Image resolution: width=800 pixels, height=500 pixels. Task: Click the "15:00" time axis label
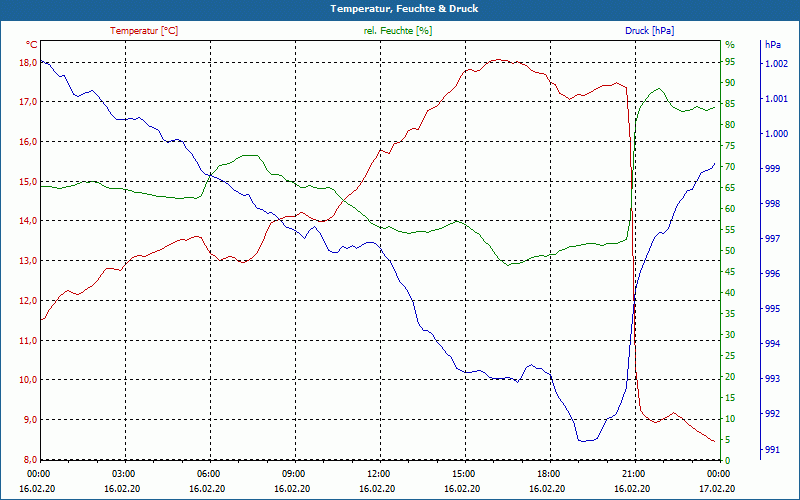pyautogui.click(x=463, y=473)
